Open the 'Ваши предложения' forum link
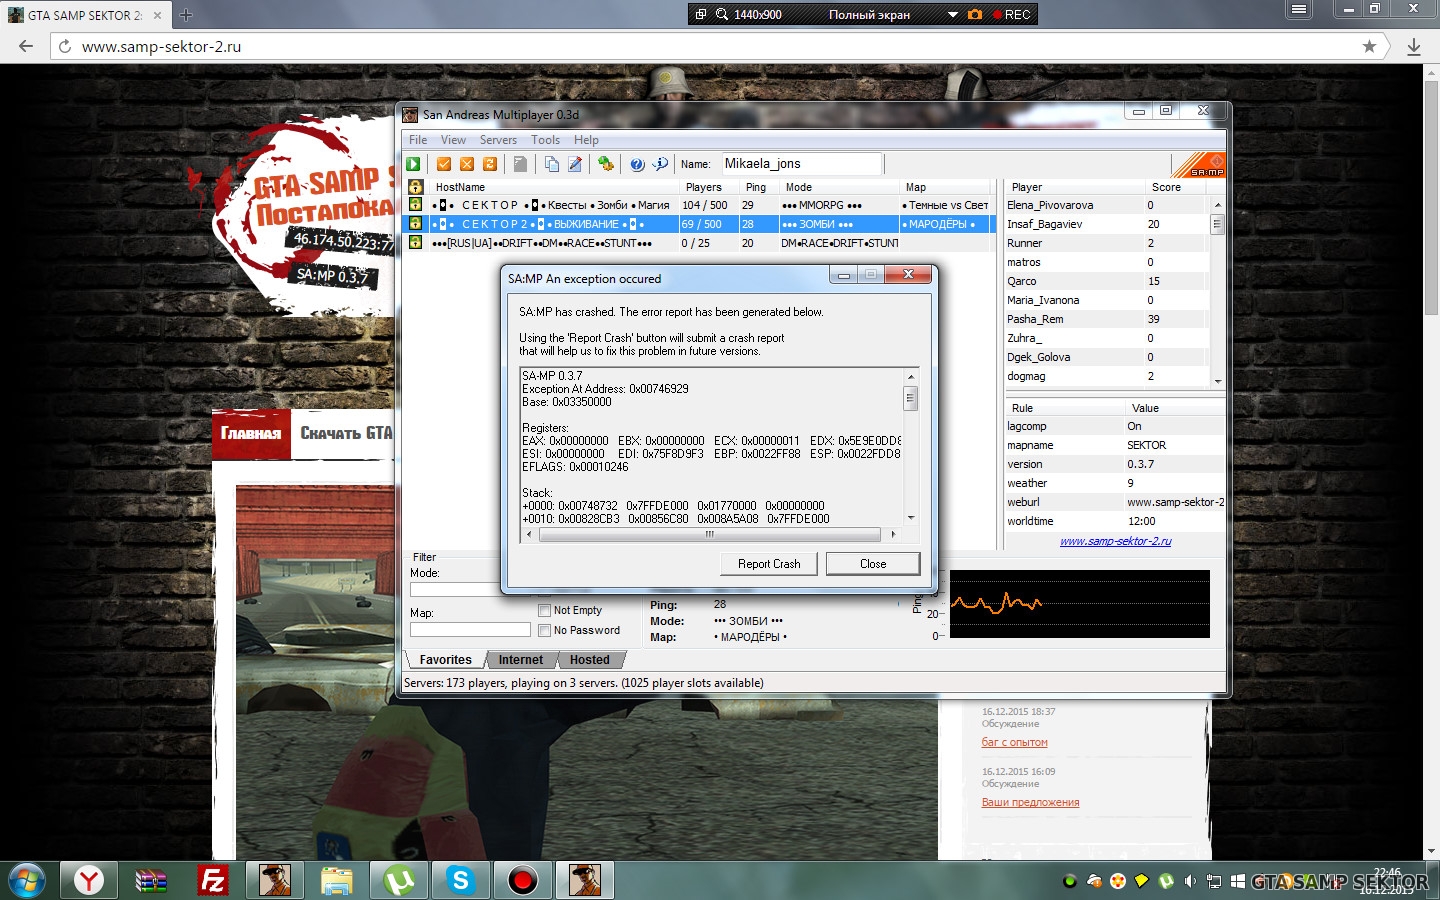Screen dimensions: 1440x900 [x=1030, y=802]
